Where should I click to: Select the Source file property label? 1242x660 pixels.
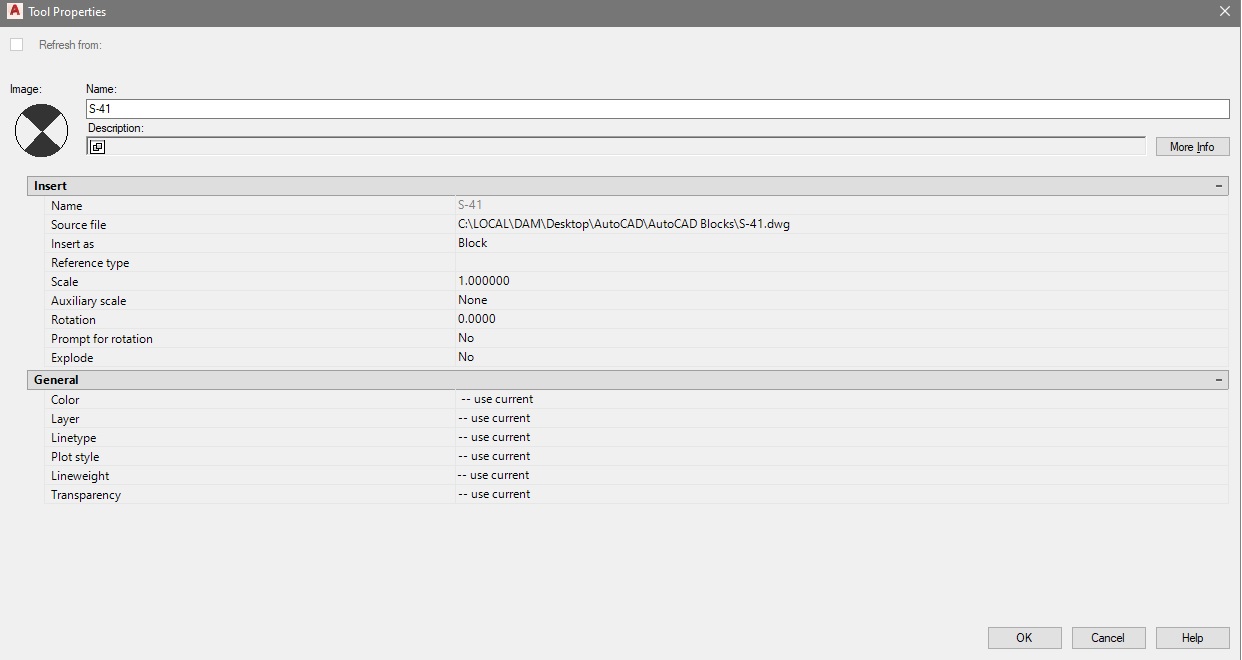pyautogui.click(x=78, y=225)
